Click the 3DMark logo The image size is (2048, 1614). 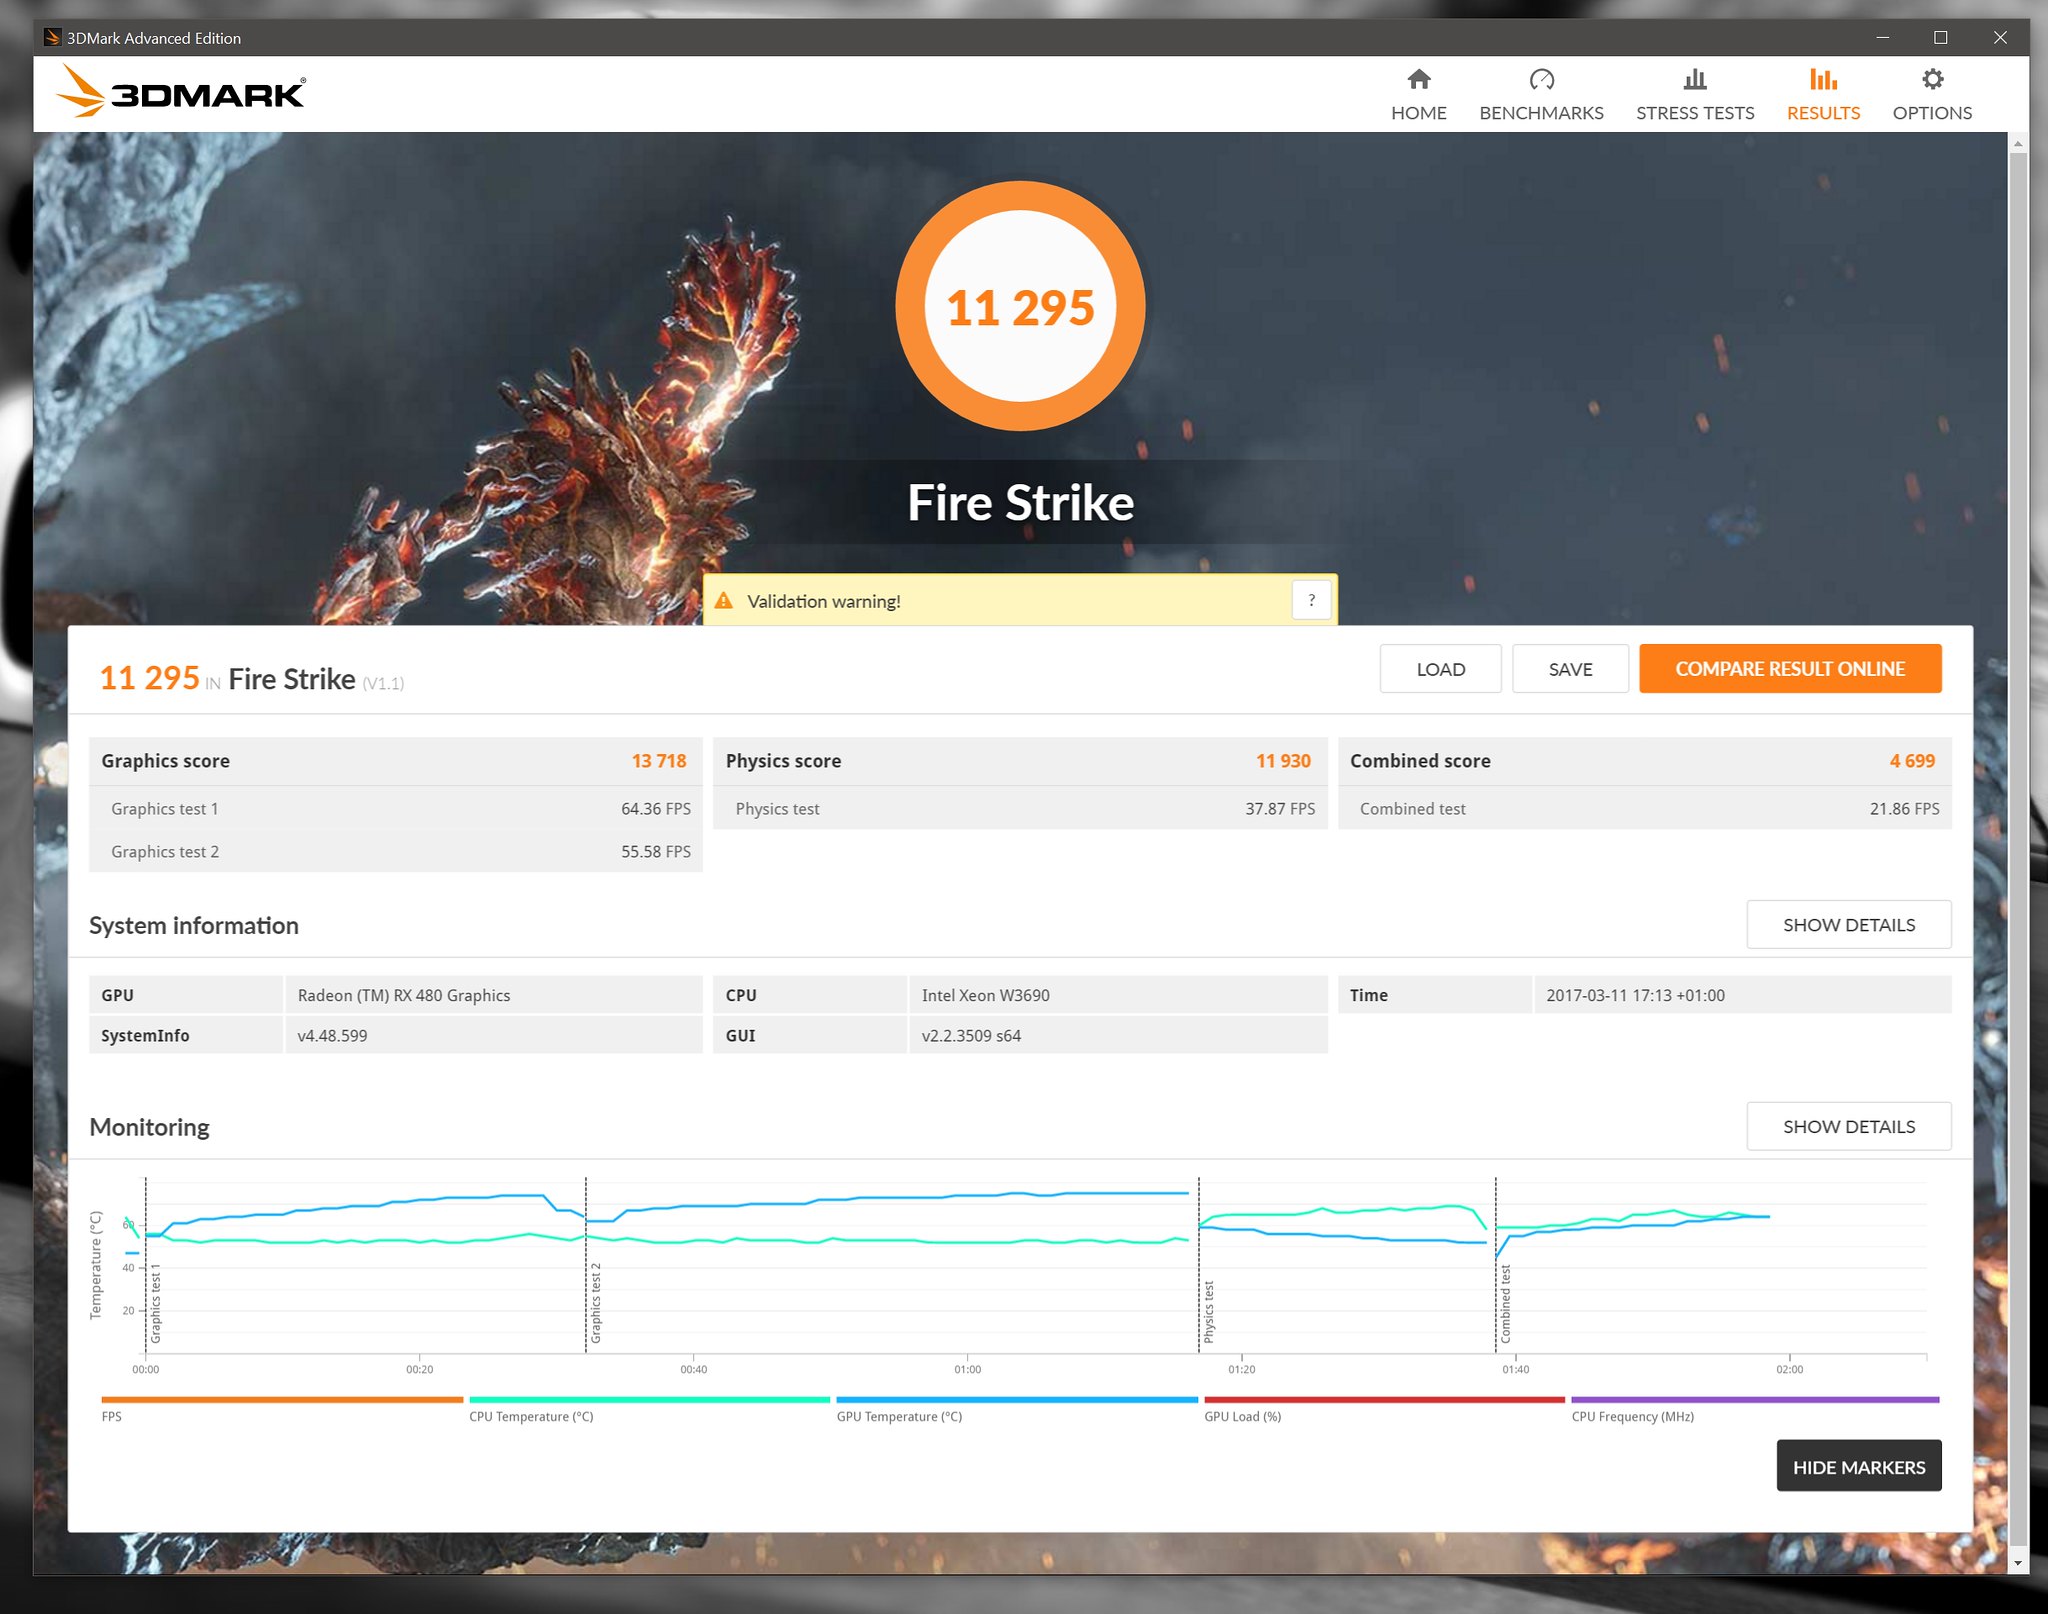181,92
